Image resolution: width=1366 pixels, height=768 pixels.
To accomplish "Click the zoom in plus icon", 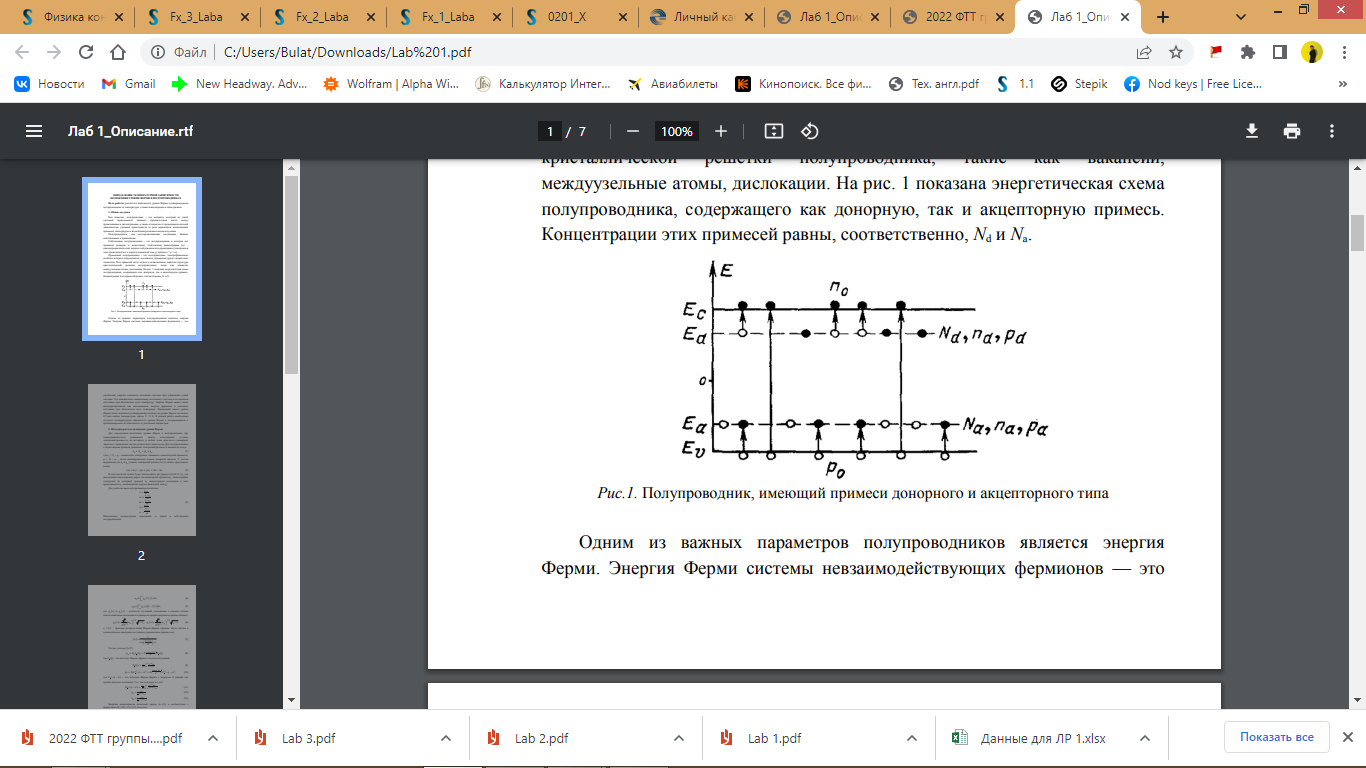I will click(x=721, y=131).
